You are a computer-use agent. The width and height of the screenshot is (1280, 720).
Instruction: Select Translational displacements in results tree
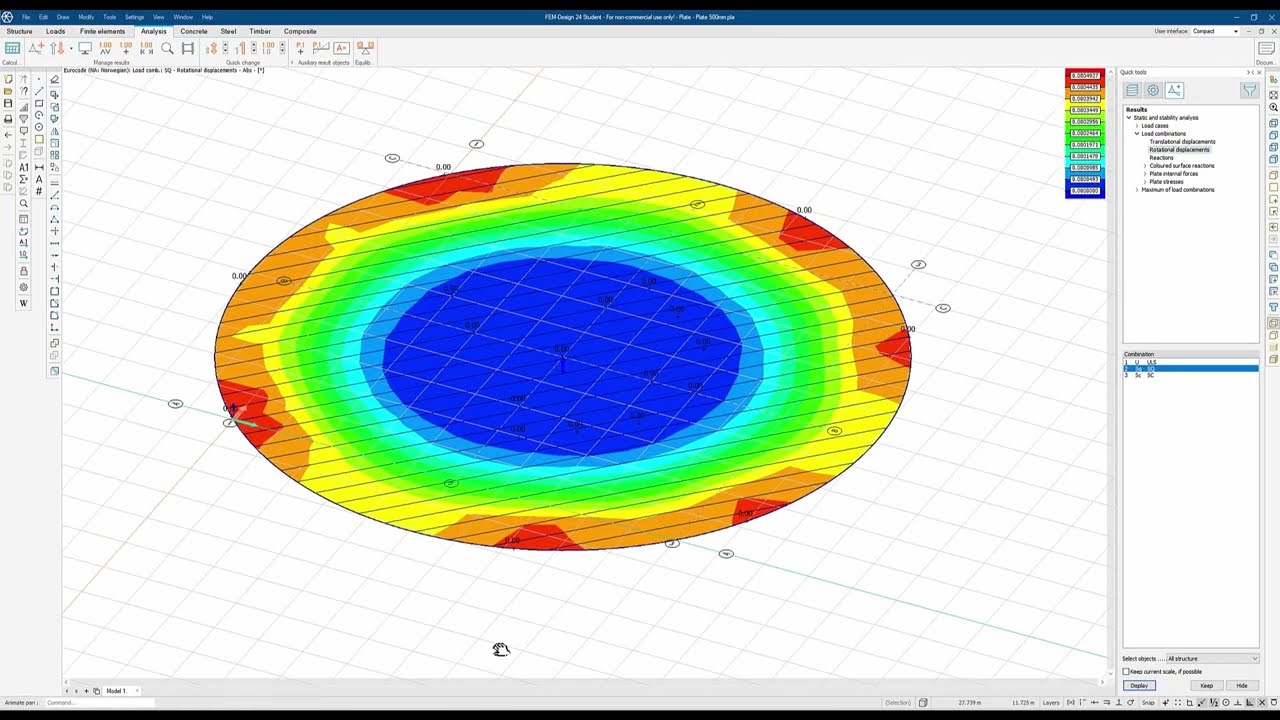(1182, 142)
